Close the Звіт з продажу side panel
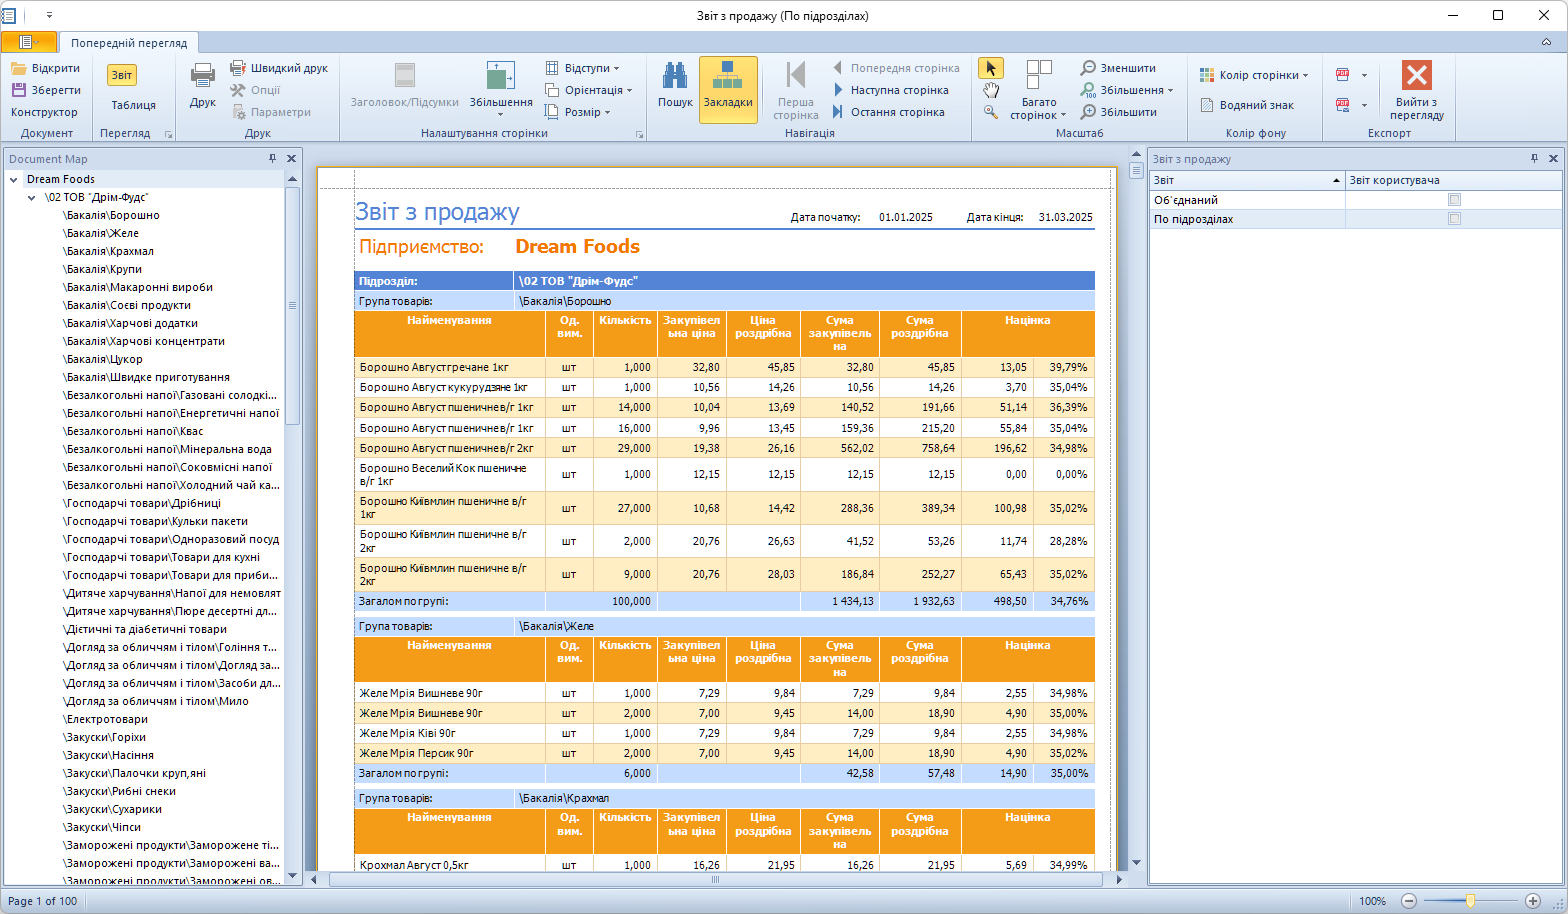 pos(1553,158)
